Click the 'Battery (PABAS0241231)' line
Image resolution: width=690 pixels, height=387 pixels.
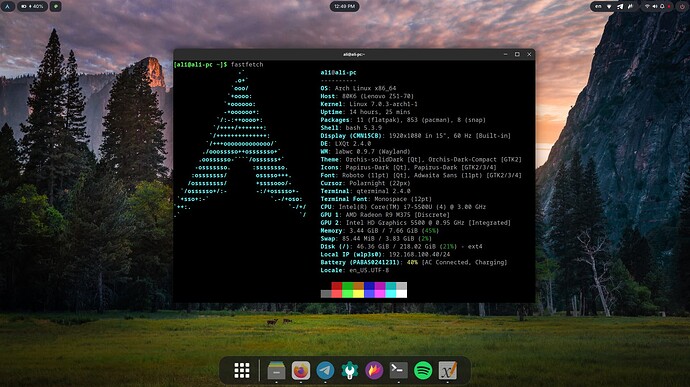coord(414,262)
